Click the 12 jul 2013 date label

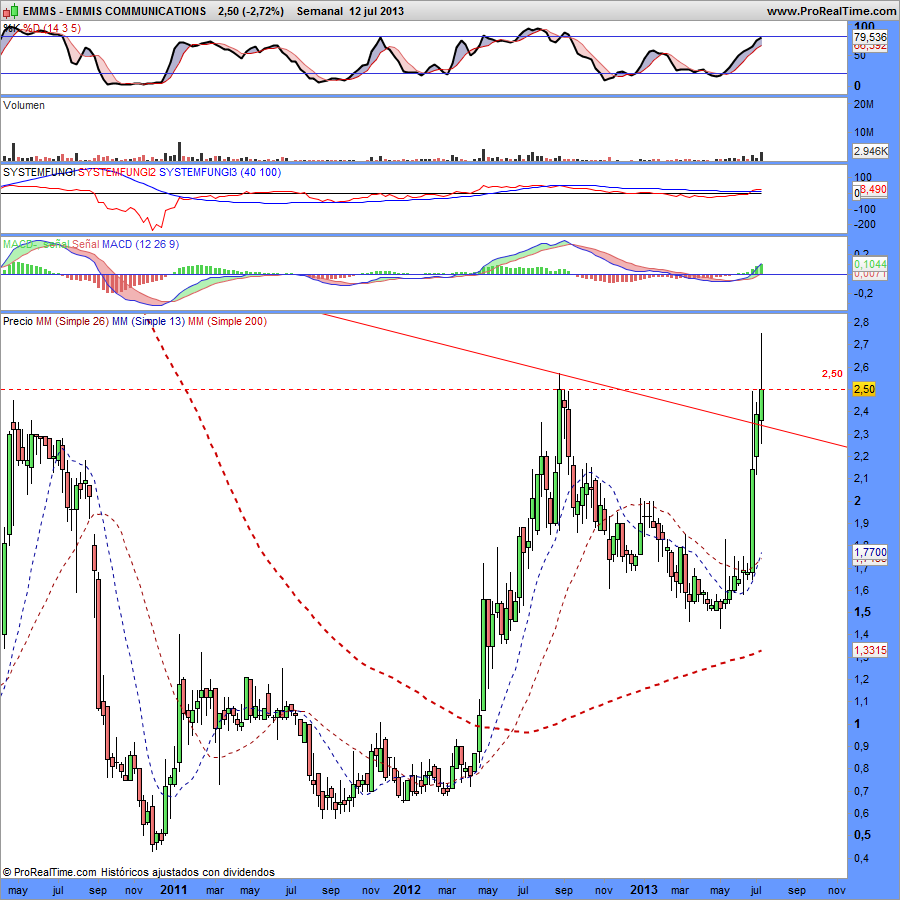click(x=376, y=11)
